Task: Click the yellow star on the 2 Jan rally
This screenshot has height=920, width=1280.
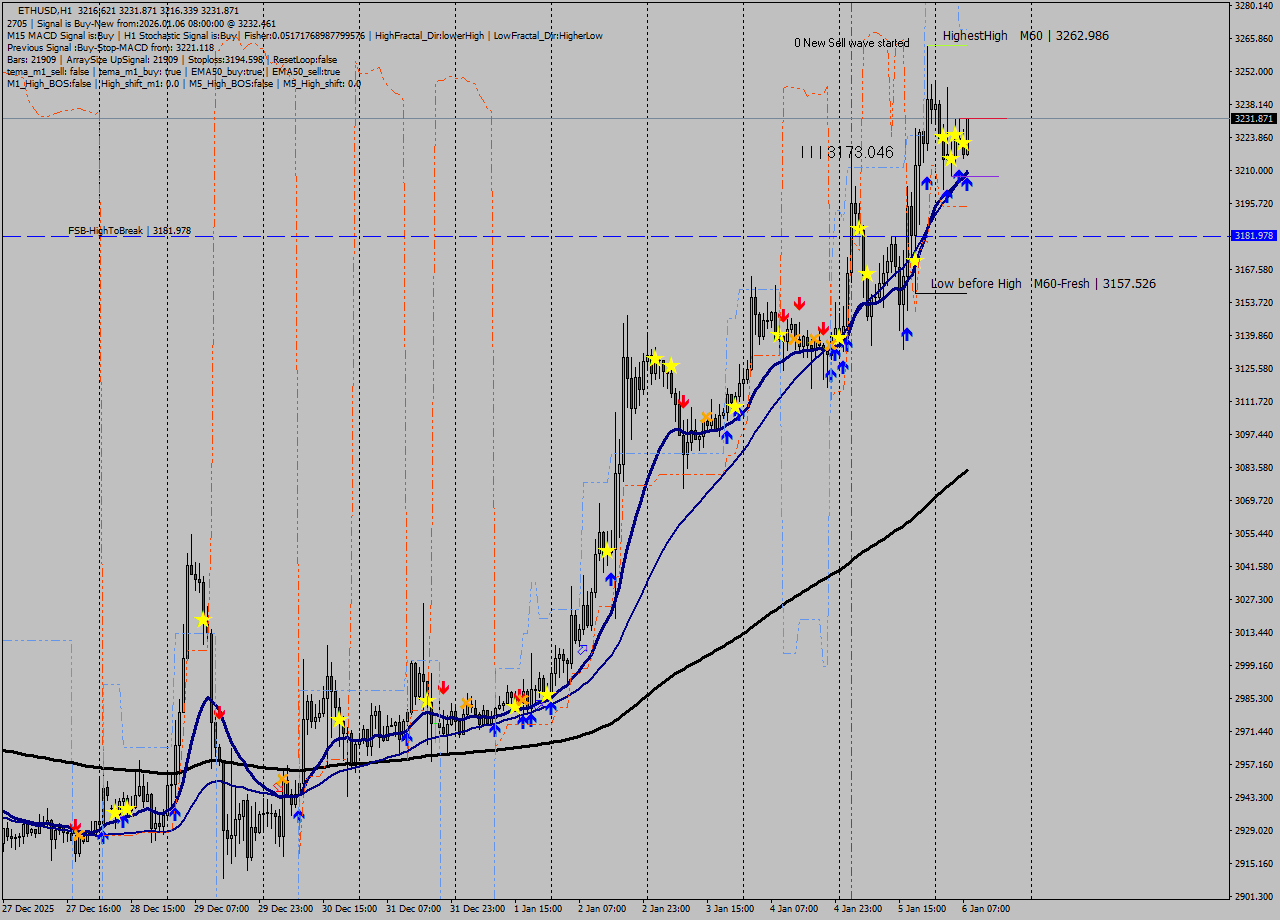Action: point(608,549)
